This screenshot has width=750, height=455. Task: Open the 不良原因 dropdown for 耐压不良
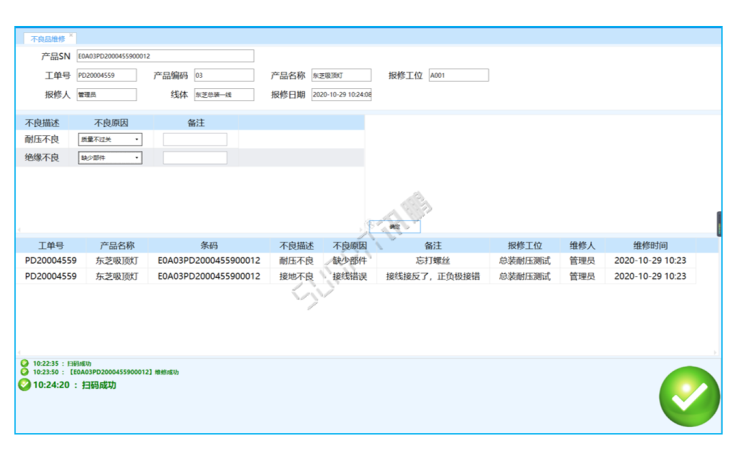pyautogui.click(x=110, y=139)
